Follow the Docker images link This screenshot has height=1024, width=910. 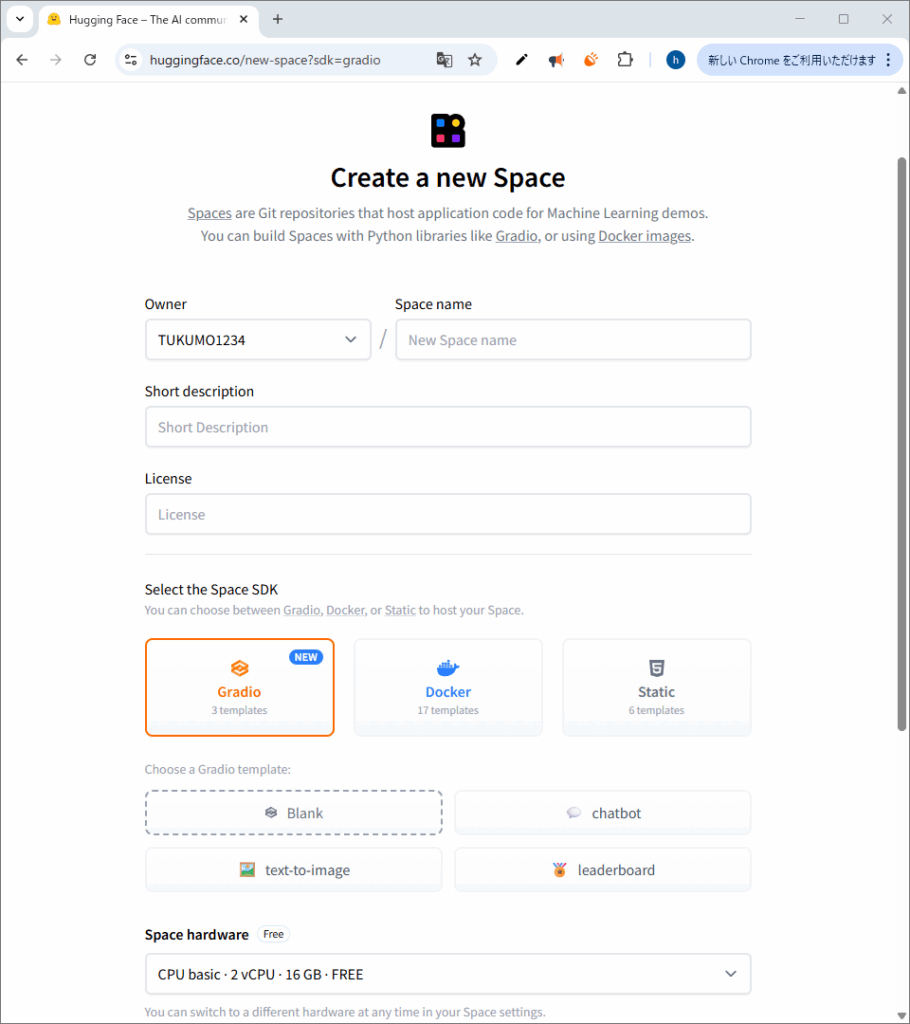(644, 236)
